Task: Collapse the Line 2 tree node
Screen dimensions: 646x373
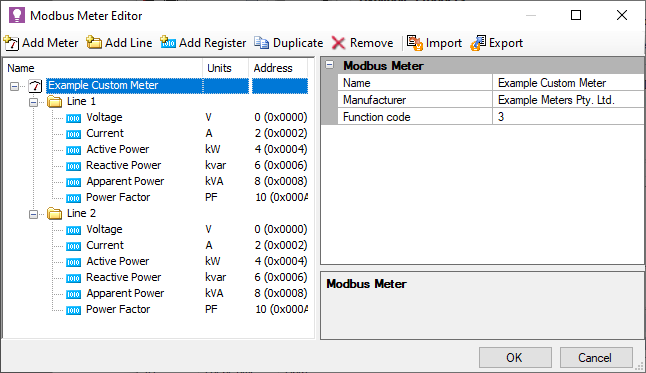Action: coord(33,214)
